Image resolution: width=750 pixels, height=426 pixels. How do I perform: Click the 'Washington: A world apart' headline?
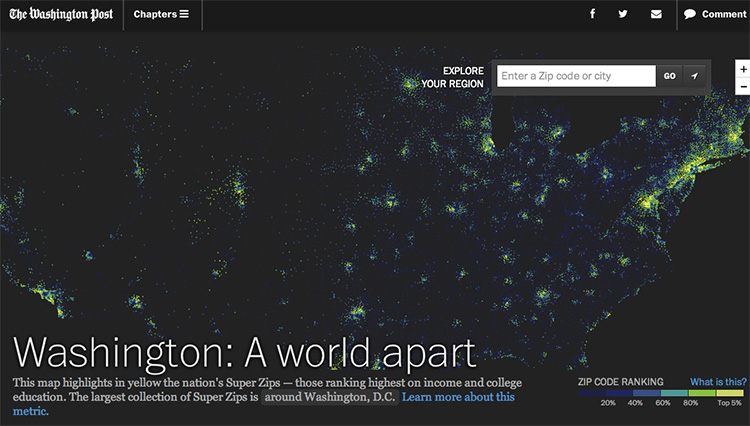pyautogui.click(x=245, y=352)
